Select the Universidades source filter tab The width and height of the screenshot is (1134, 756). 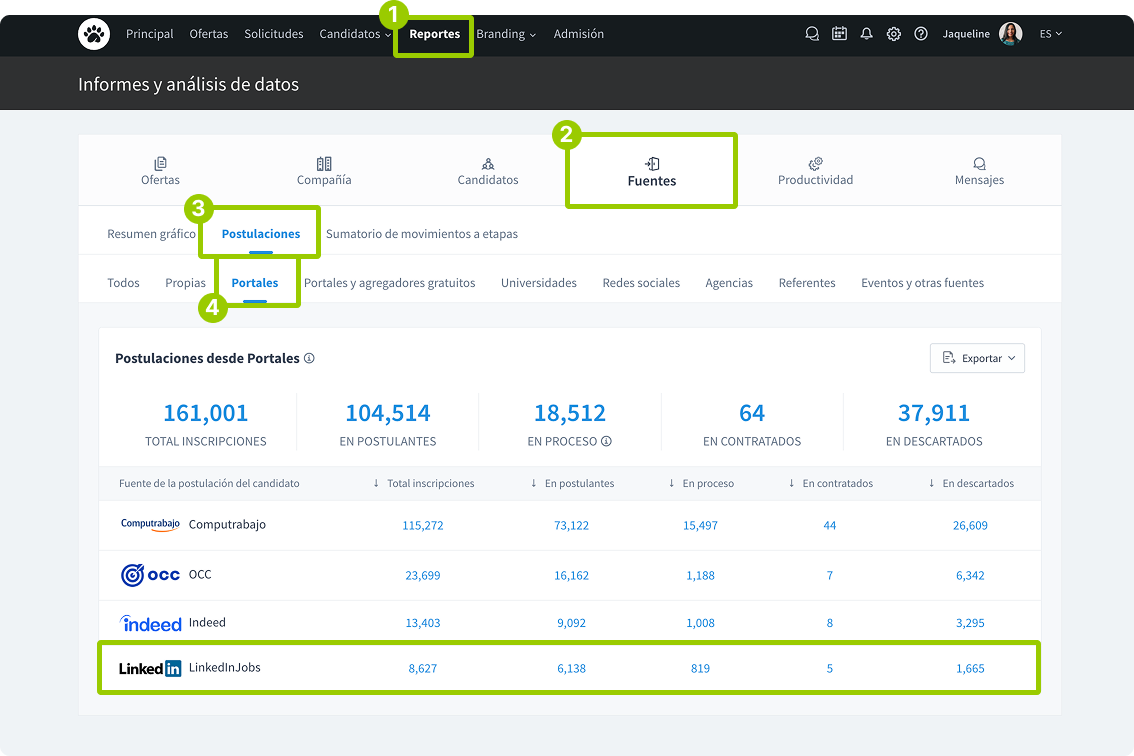click(539, 283)
